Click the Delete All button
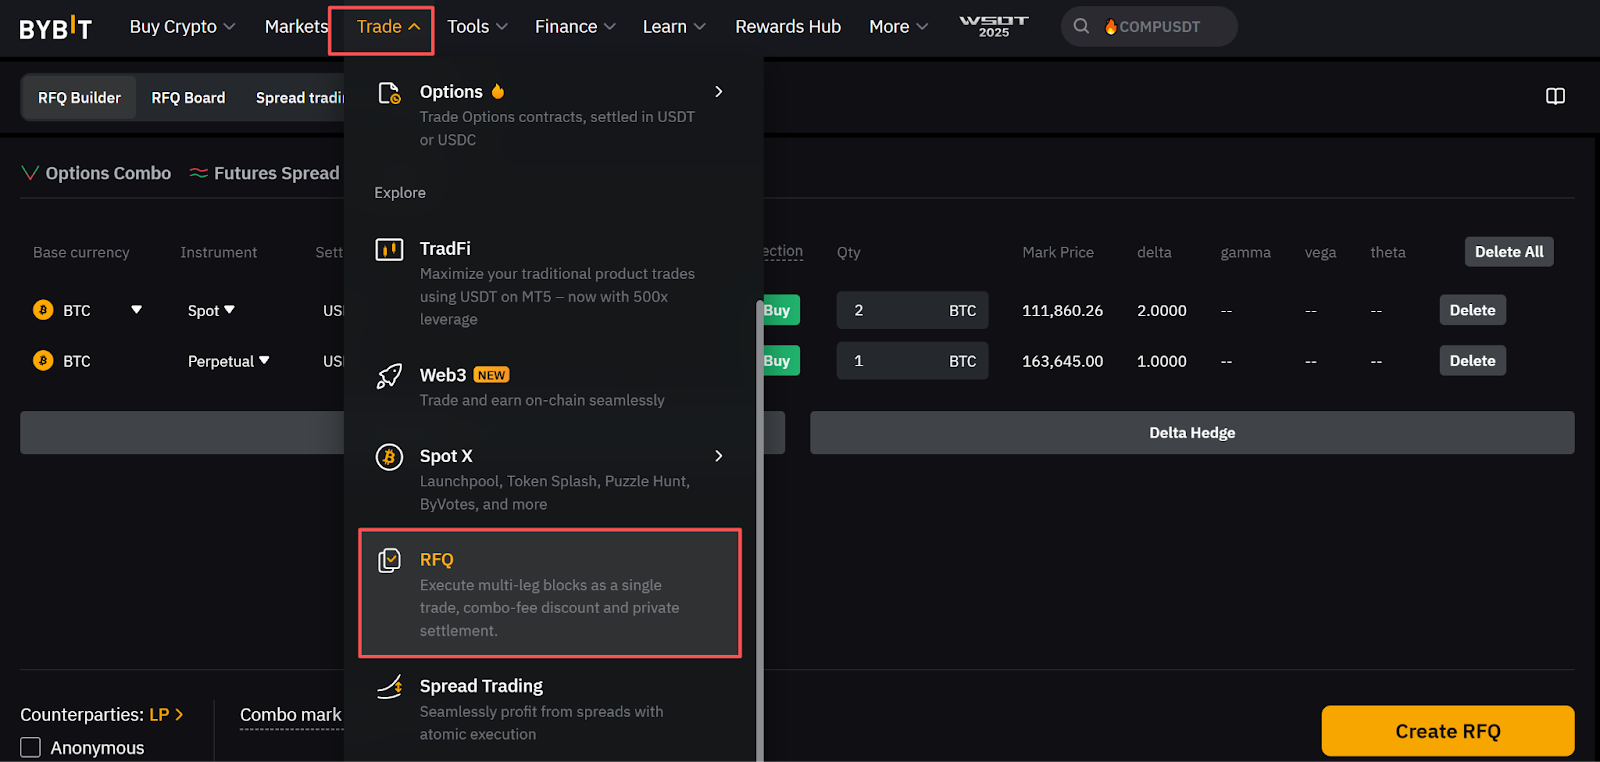The width and height of the screenshot is (1600, 762). [1508, 252]
